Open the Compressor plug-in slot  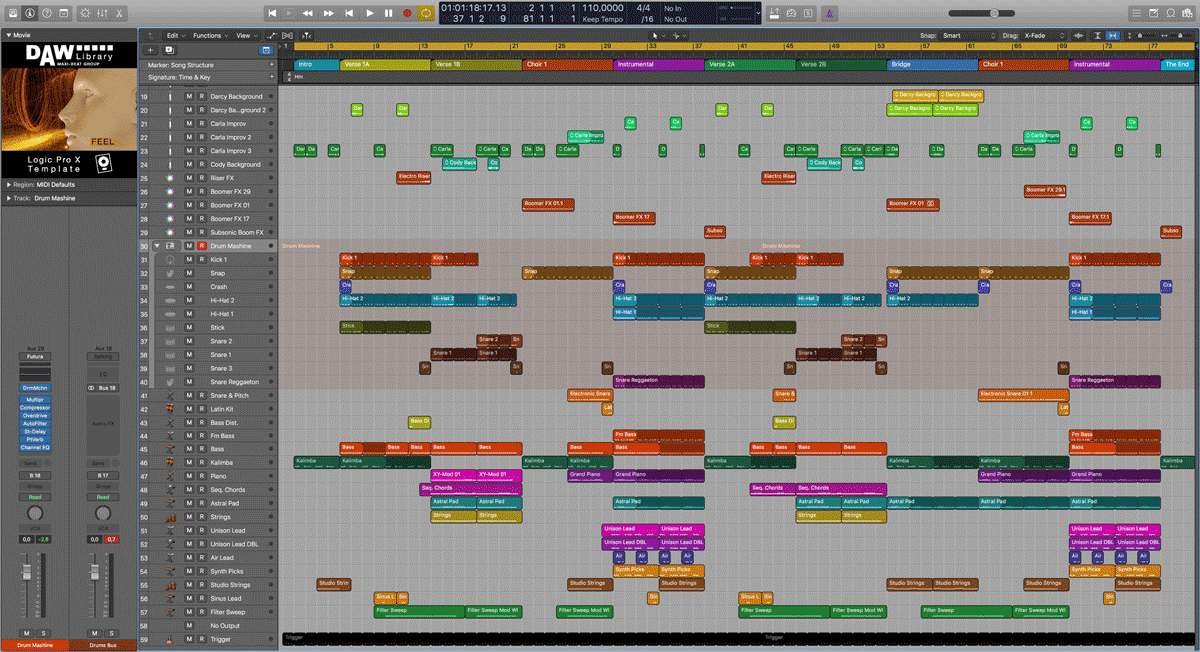pyautogui.click(x=35, y=407)
